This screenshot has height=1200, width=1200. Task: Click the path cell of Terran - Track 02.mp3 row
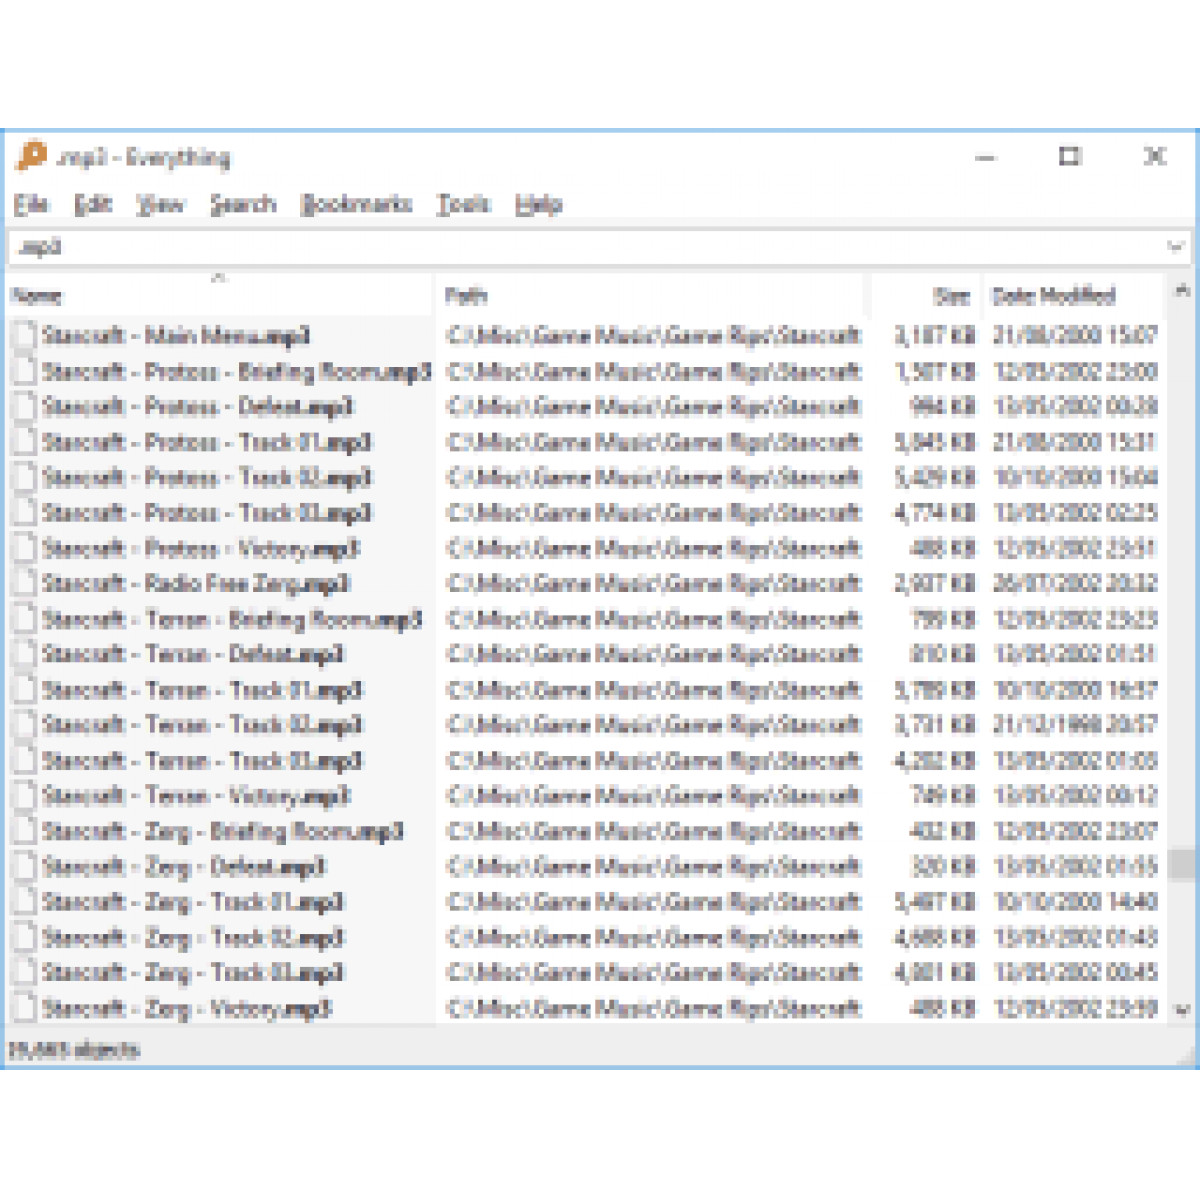pos(654,725)
